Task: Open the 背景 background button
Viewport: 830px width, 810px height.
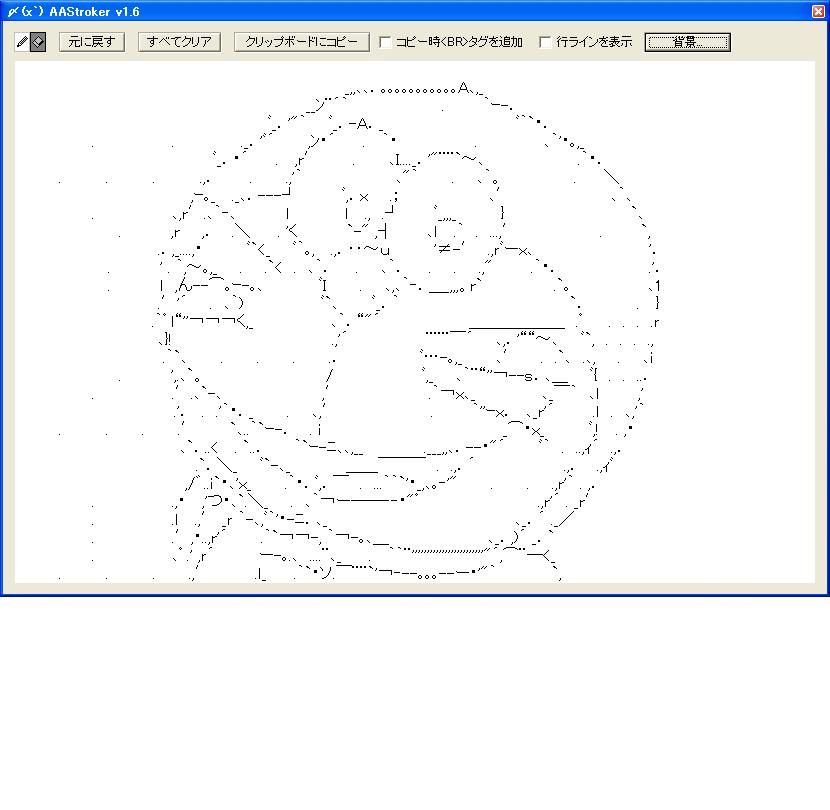Action: [688, 42]
